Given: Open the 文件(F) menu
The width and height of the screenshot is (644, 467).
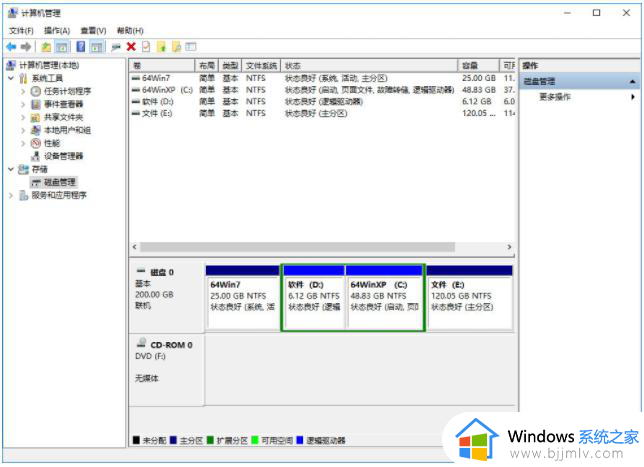Looking at the screenshot, I should tap(21, 30).
